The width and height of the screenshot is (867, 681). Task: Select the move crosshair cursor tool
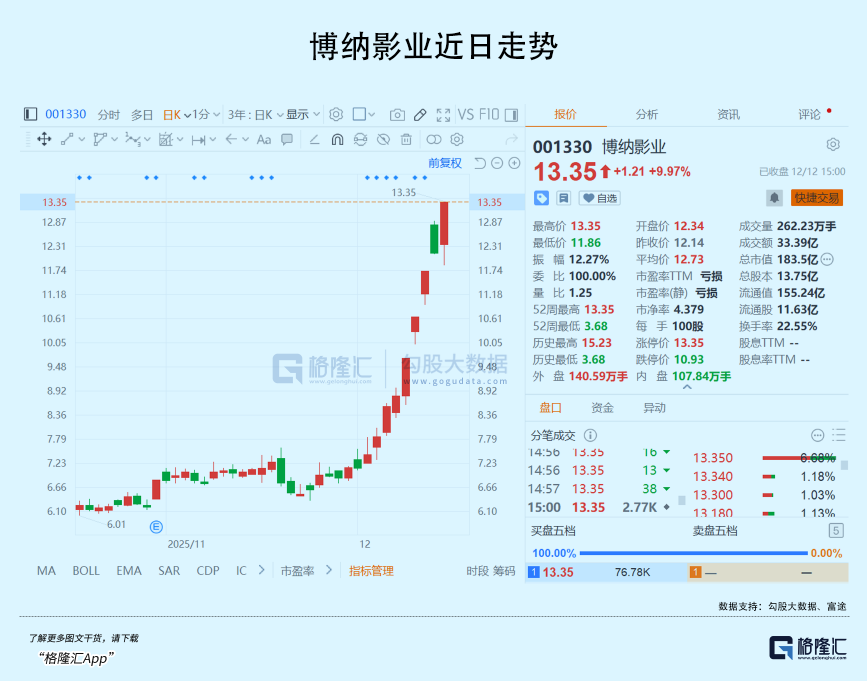click(44, 139)
